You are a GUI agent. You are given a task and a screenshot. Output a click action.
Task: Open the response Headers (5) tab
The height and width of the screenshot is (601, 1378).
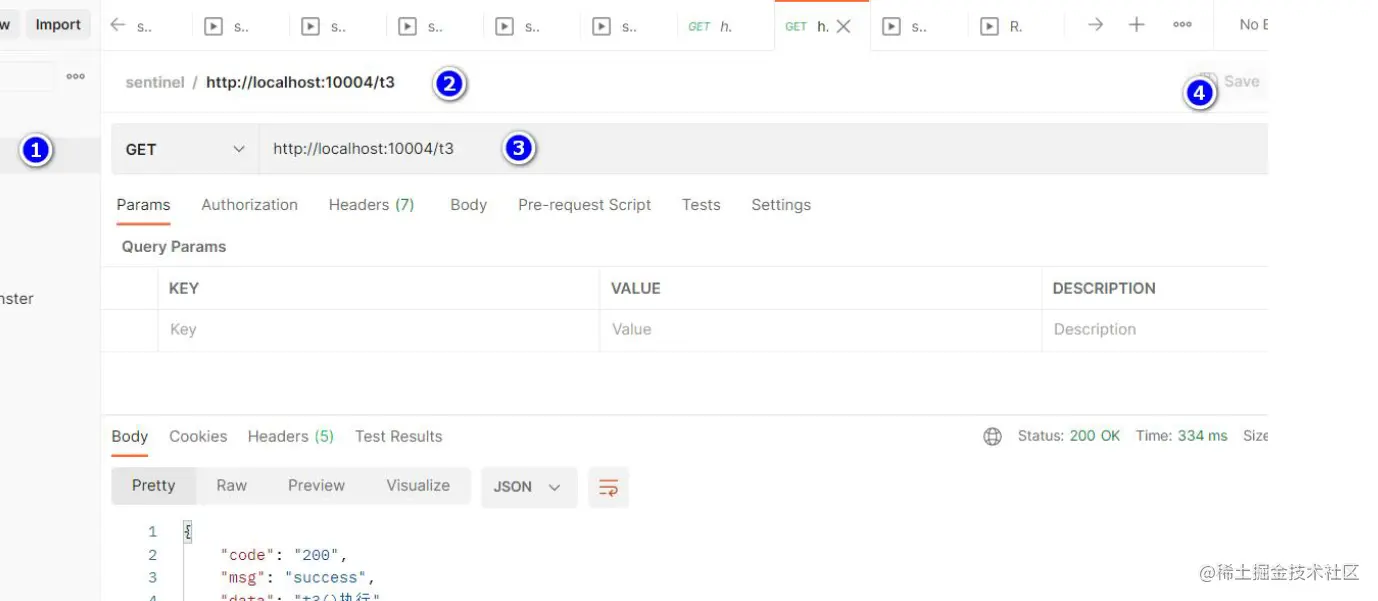(291, 437)
